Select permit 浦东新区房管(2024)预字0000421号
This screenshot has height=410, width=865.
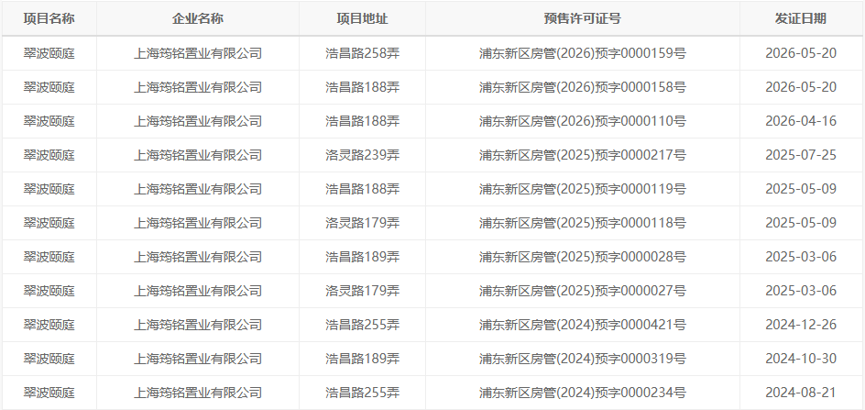[582, 325]
